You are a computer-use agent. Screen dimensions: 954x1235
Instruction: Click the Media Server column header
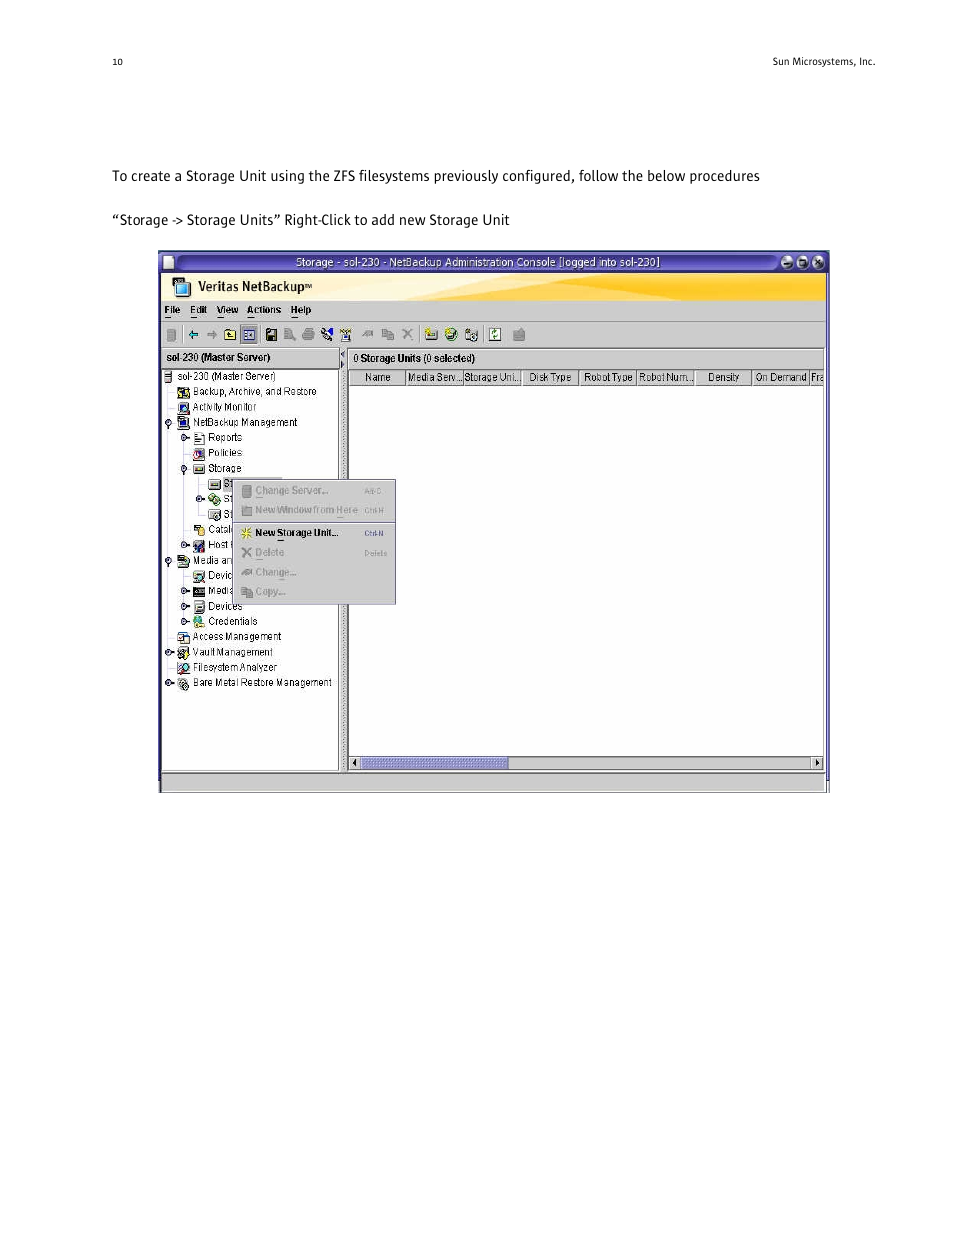click(433, 378)
